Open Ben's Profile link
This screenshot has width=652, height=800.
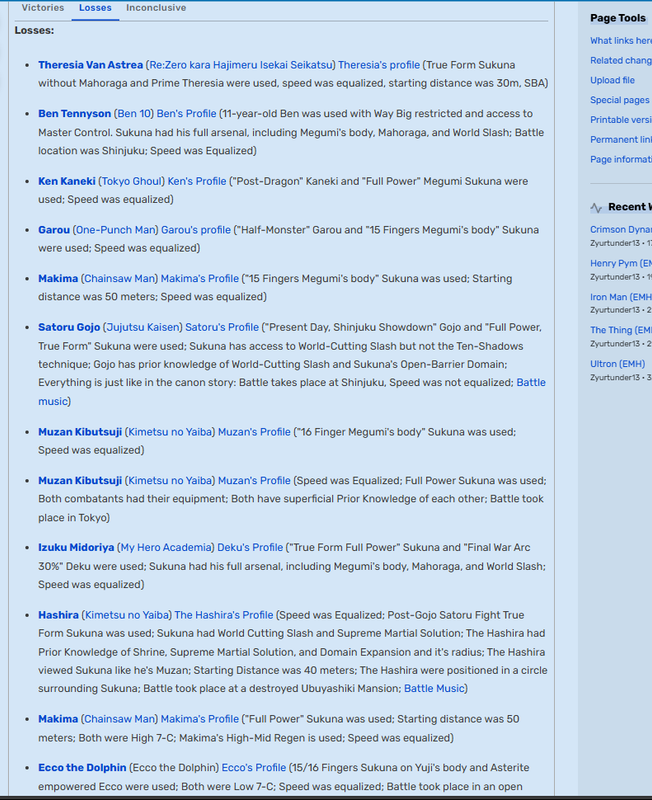click(186, 114)
